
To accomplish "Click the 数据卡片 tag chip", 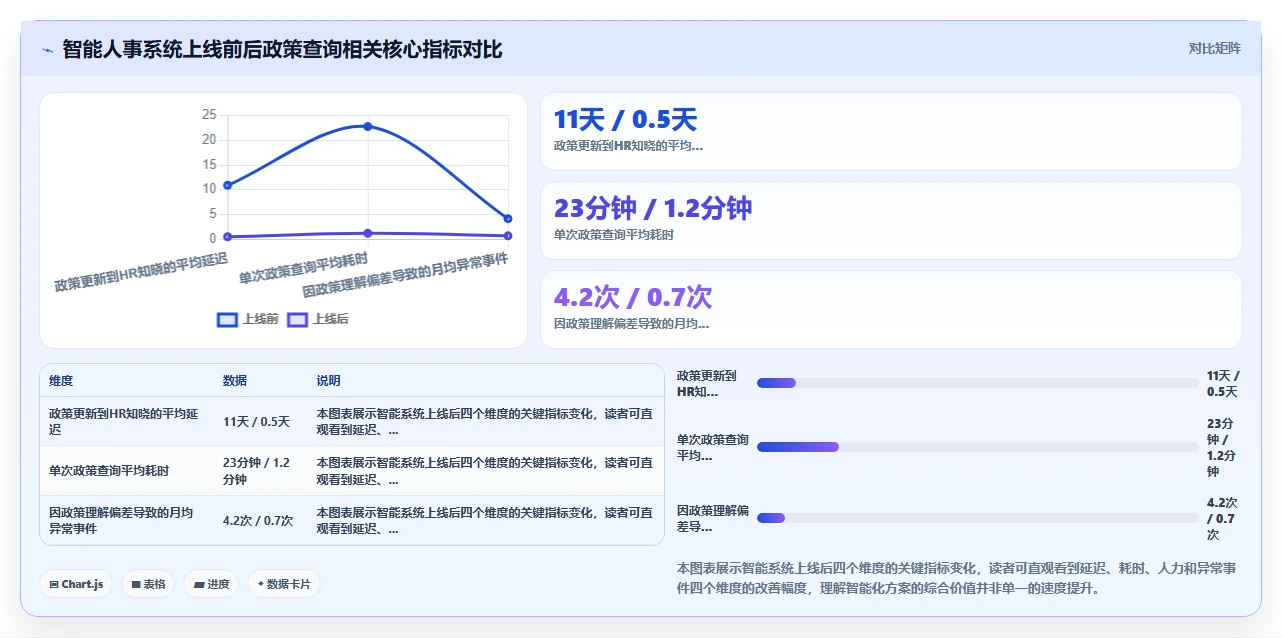I will click(x=284, y=584).
